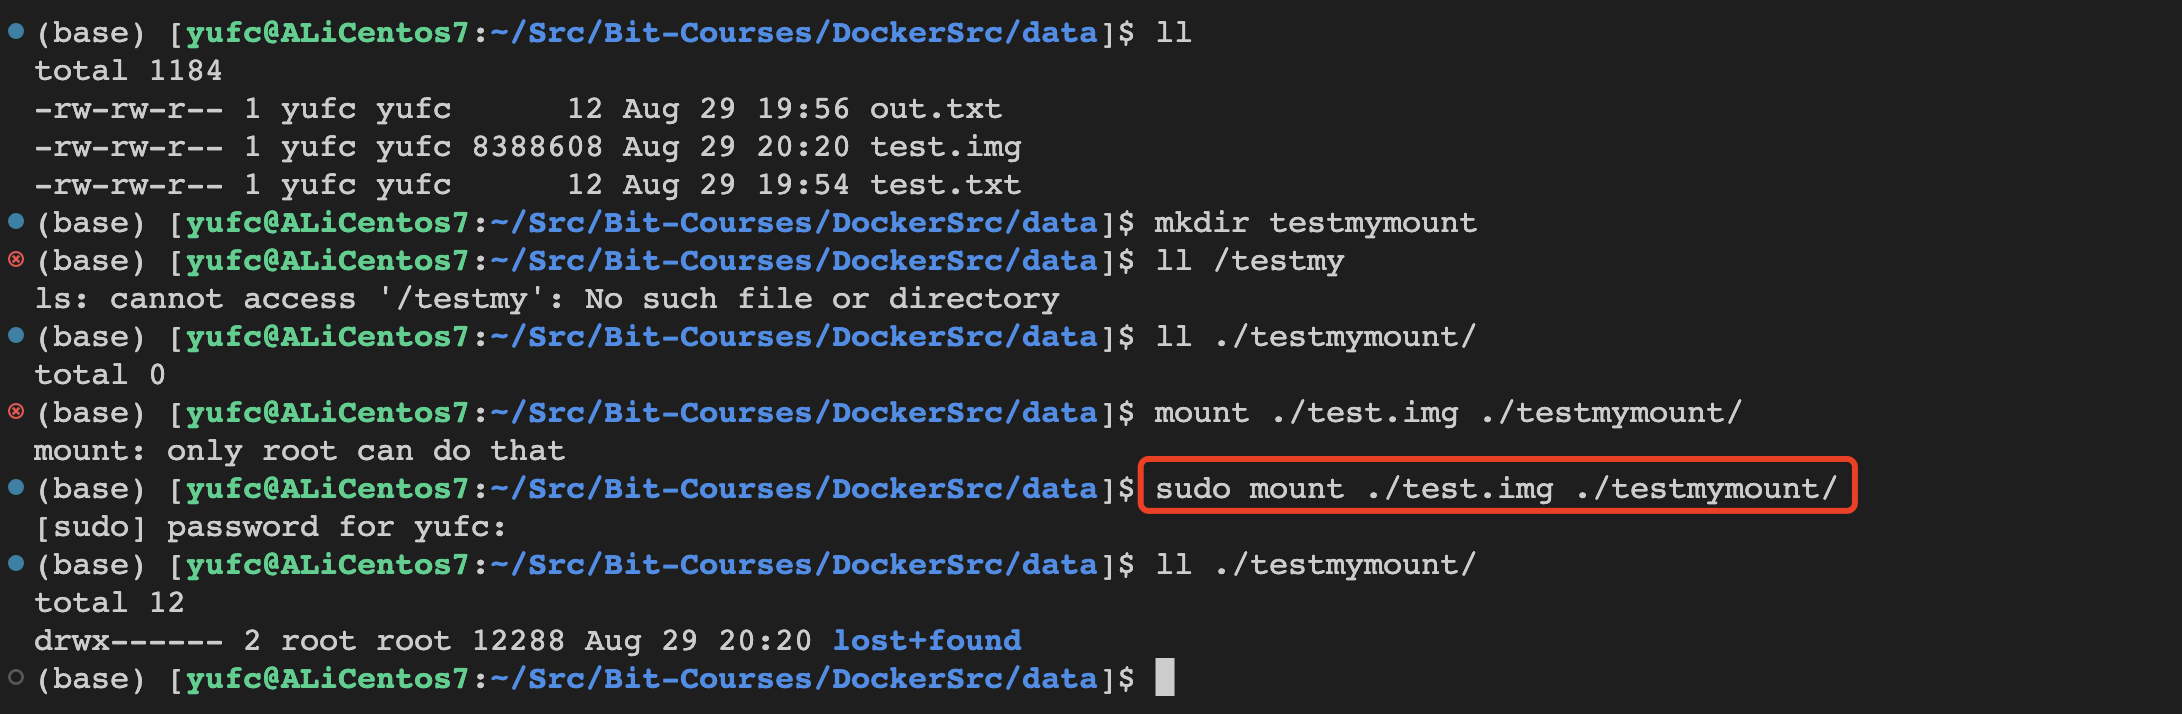Click the hollow circle marker at the current prompt

[x=16, y=677]
